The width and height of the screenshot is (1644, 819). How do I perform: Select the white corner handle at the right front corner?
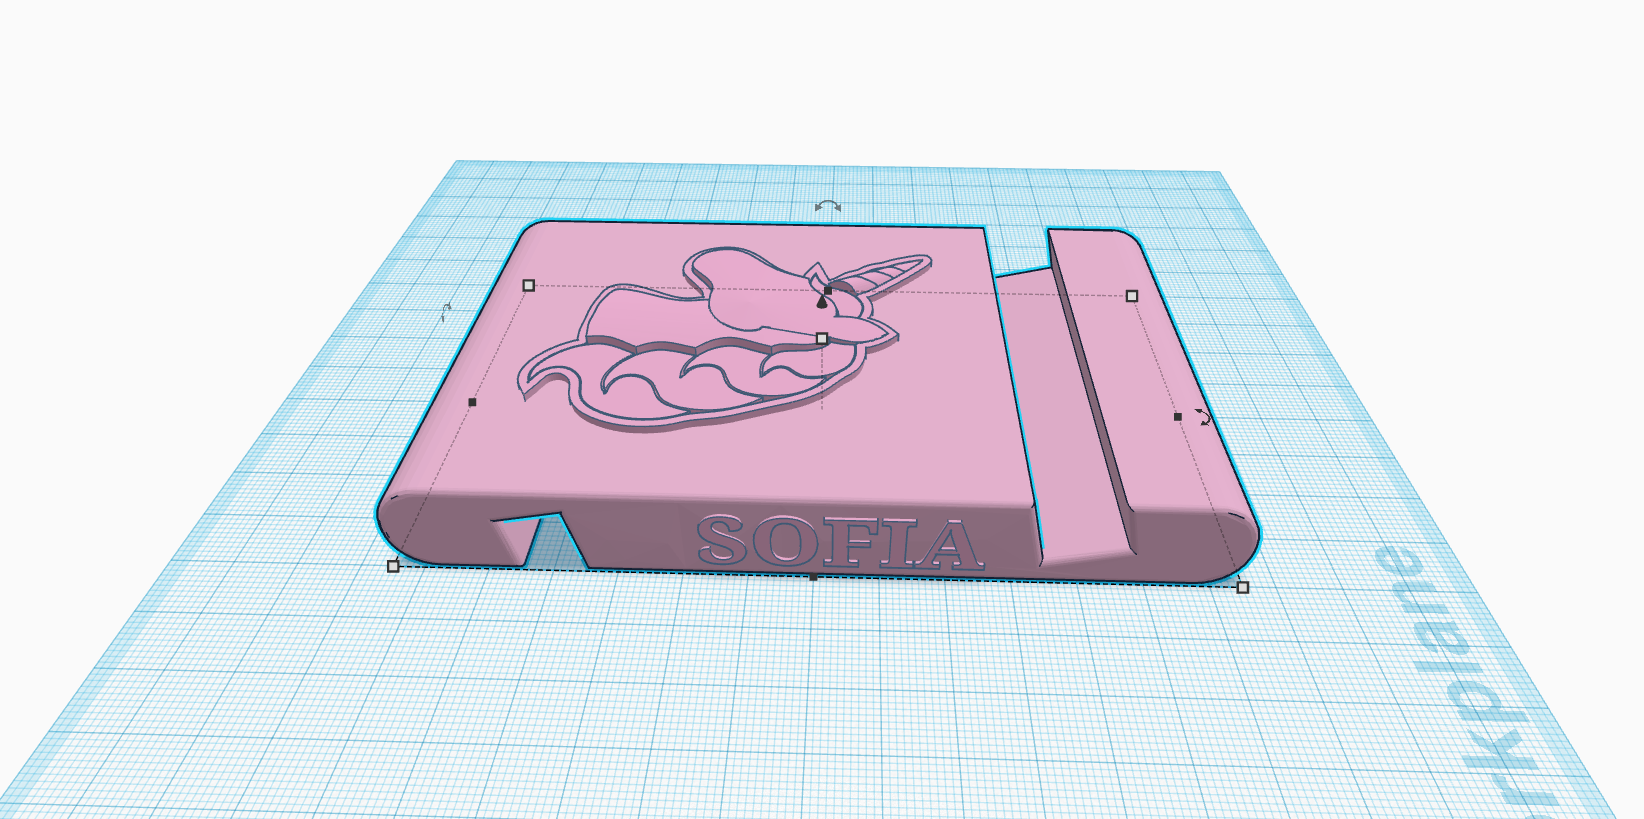click(1243, 587)
